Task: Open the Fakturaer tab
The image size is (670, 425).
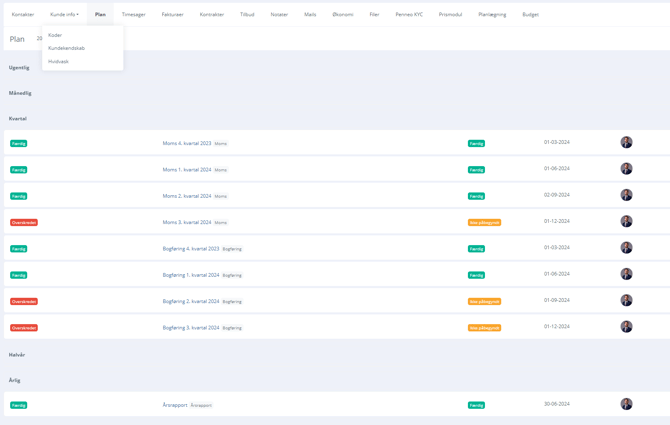Action: pos(172,14)
